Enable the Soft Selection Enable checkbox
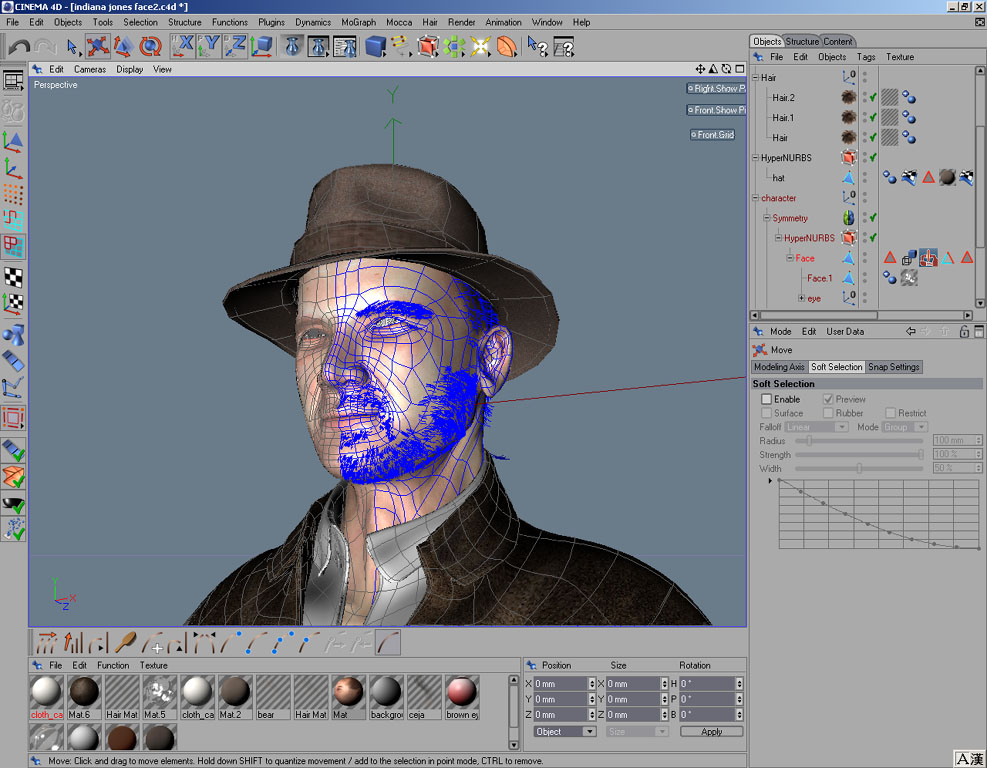Image resolution: width=987 pixels, height=768 pixels. [x=766, y=399]
